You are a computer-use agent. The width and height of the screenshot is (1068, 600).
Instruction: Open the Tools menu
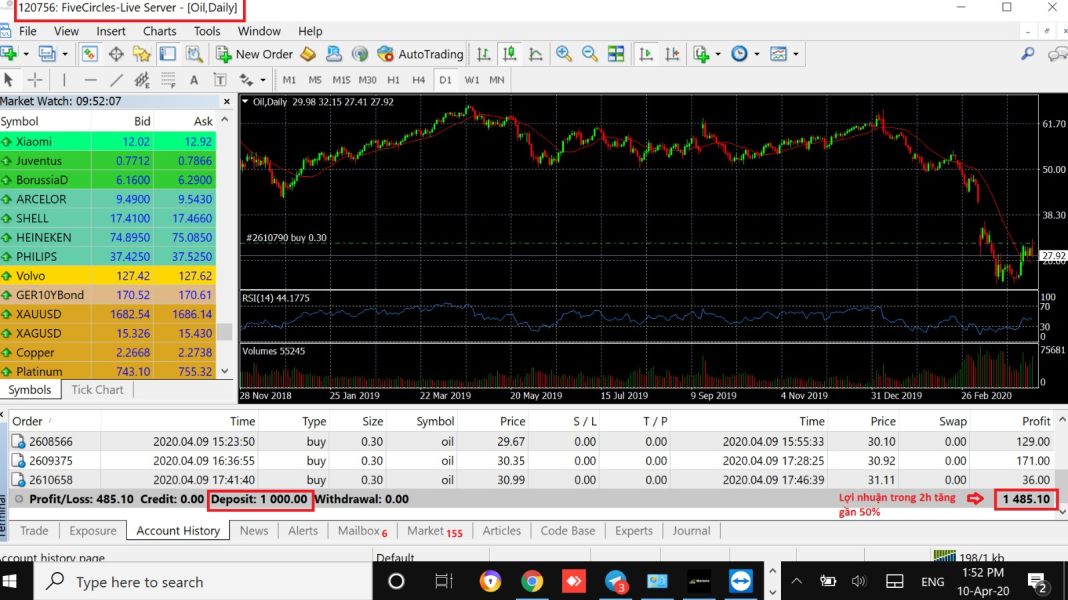tap(207, 31)
